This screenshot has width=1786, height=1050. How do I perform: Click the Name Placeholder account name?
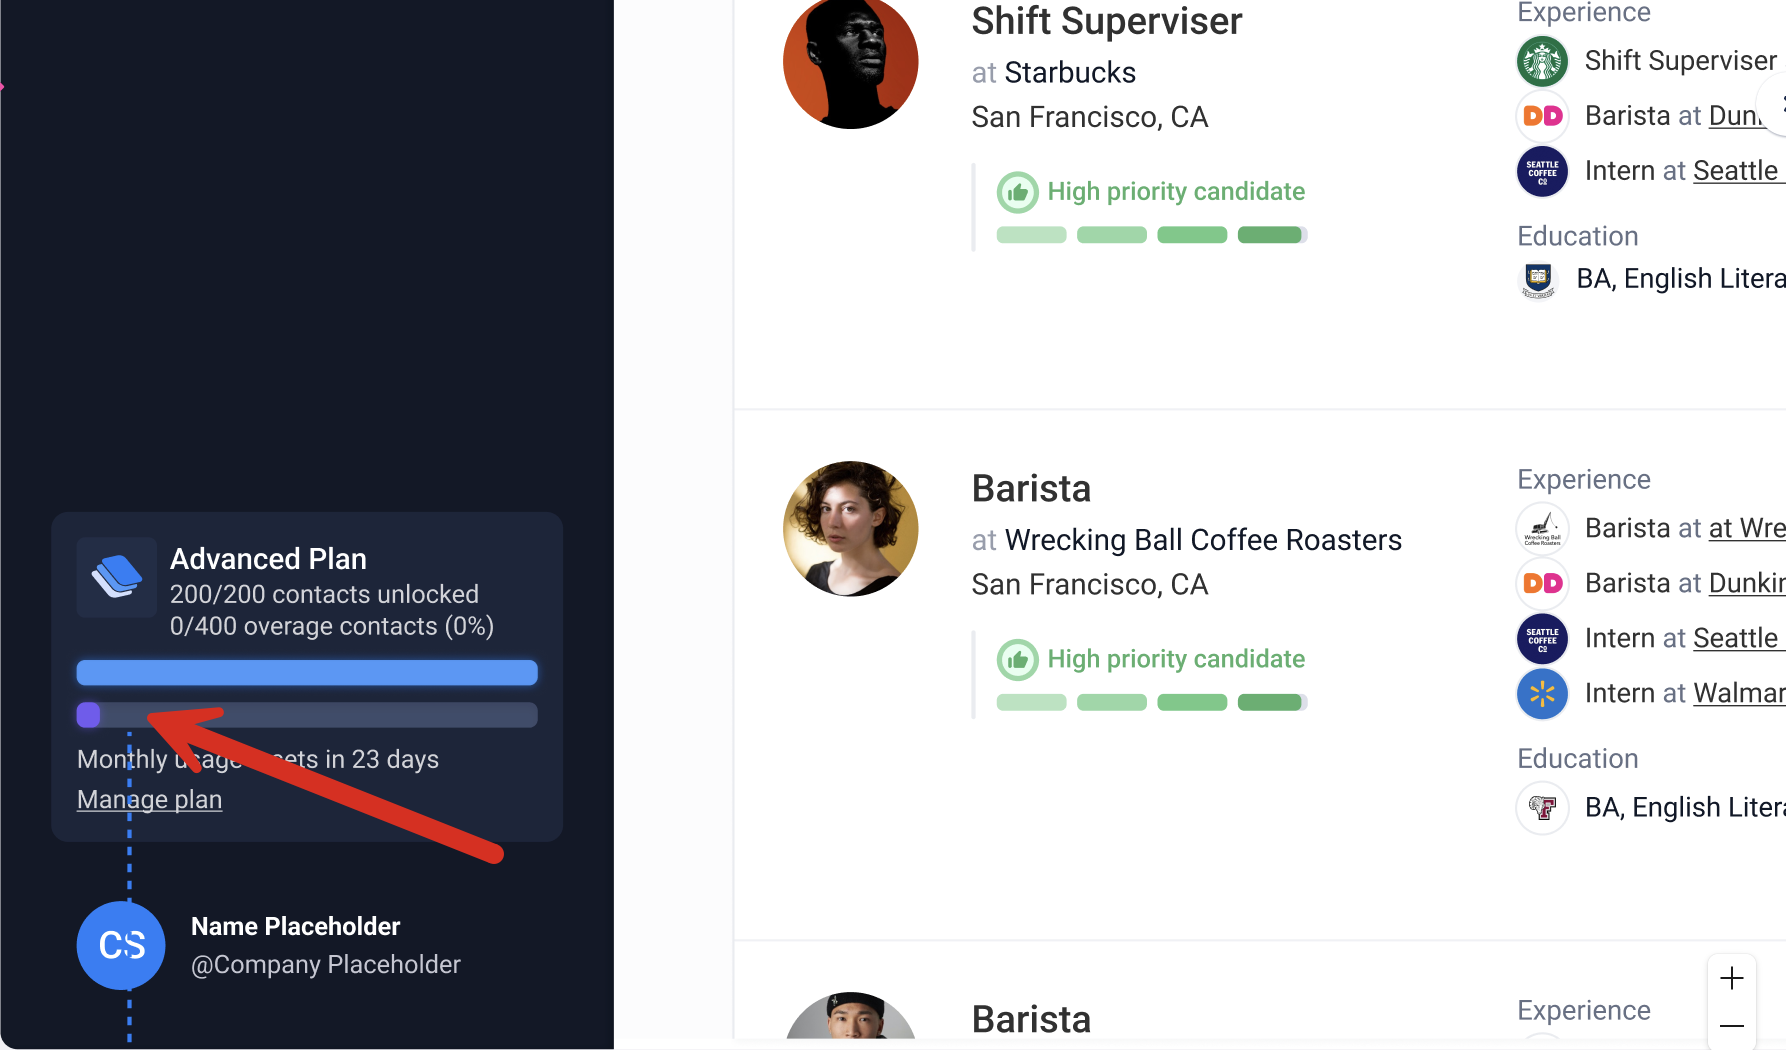(295, 927)
